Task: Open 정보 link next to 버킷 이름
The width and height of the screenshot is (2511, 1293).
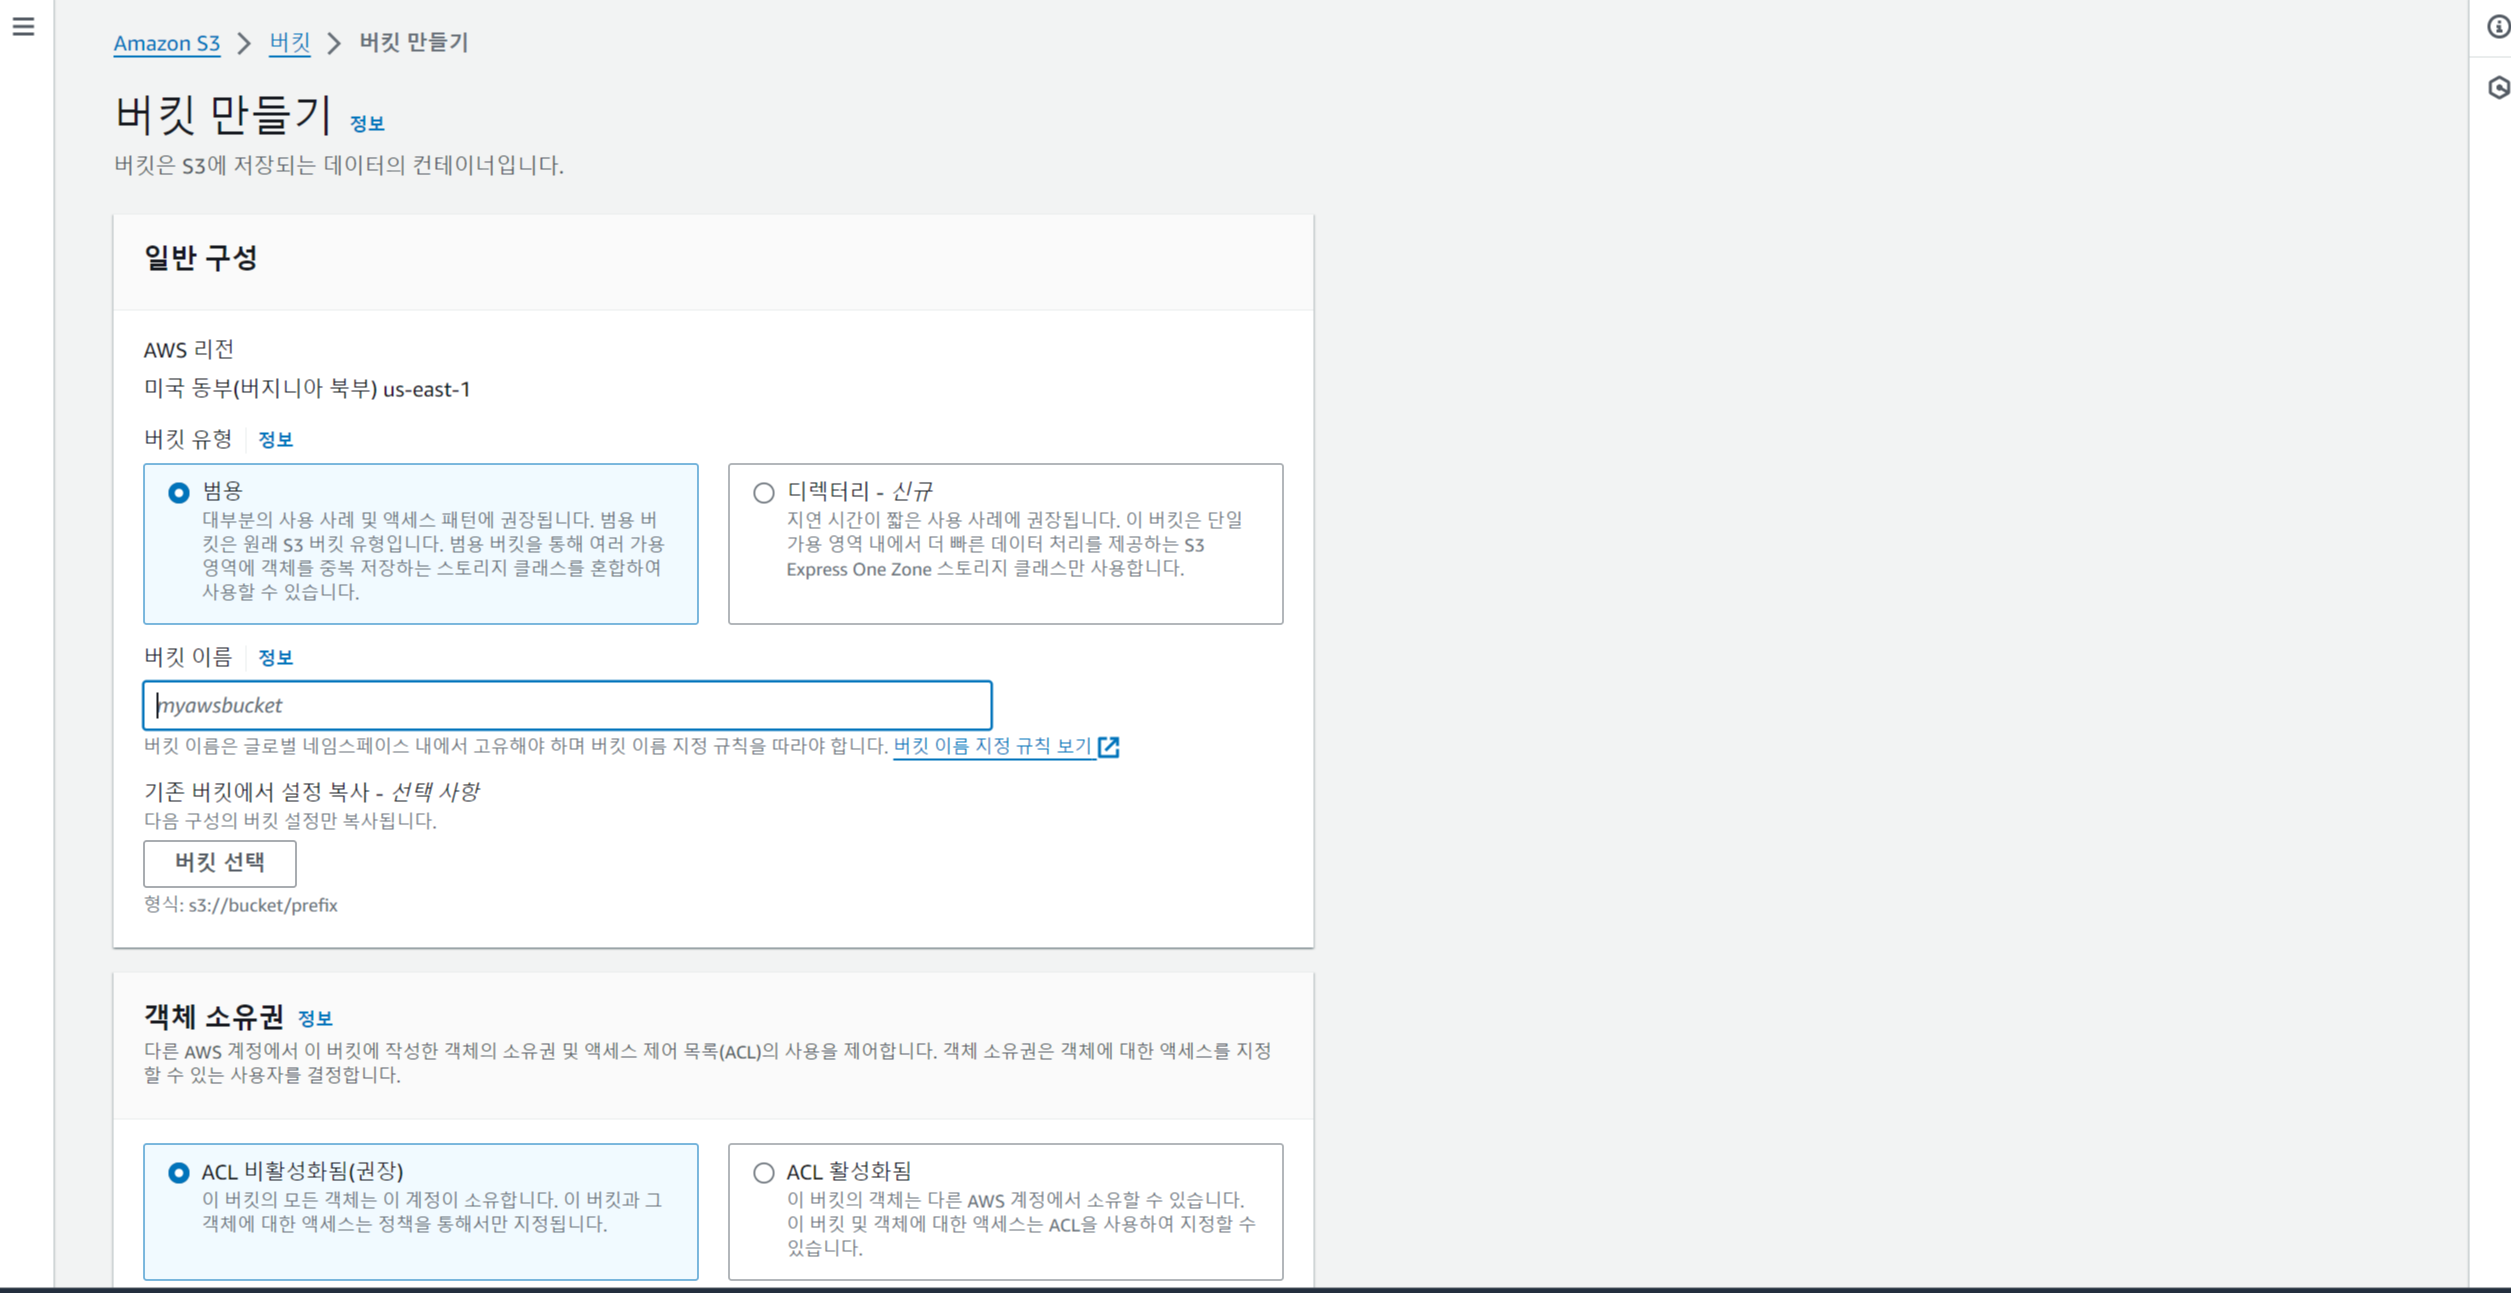Action: pos(275,658)
